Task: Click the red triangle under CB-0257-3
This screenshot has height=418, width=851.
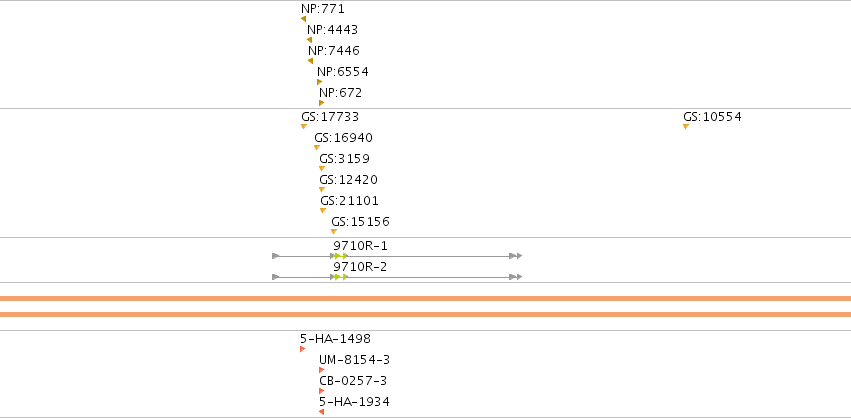Action: 321,391
